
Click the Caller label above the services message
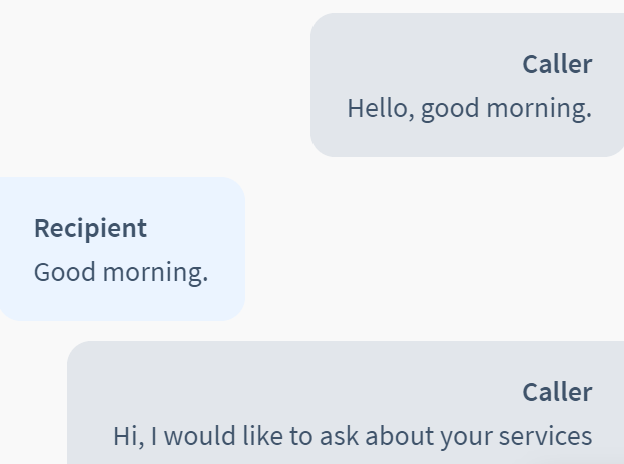pos(557,392)
